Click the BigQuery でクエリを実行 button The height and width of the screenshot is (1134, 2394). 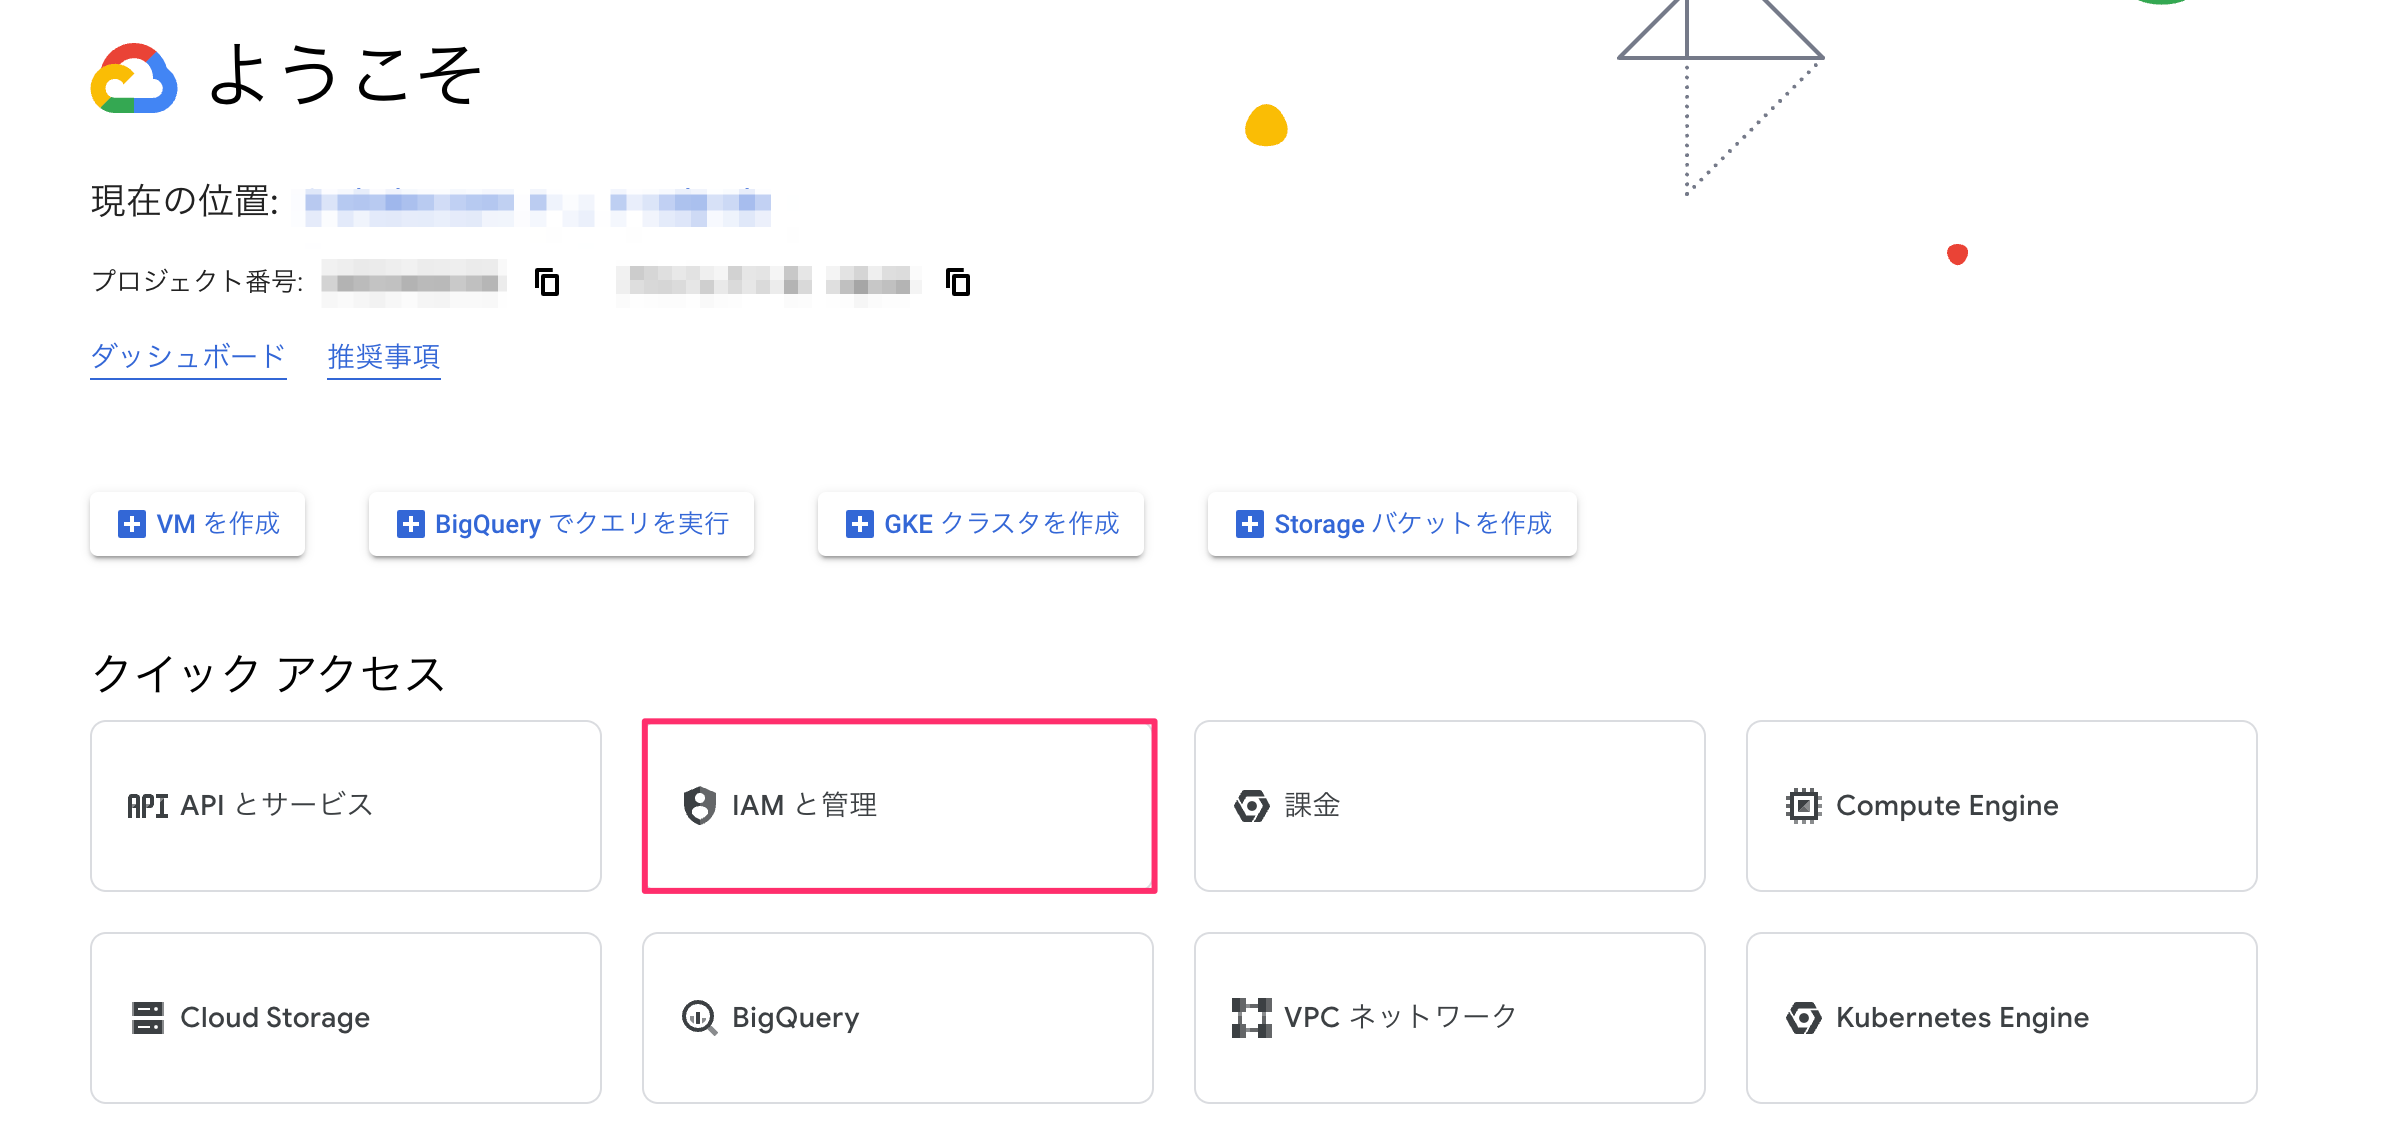561,524
